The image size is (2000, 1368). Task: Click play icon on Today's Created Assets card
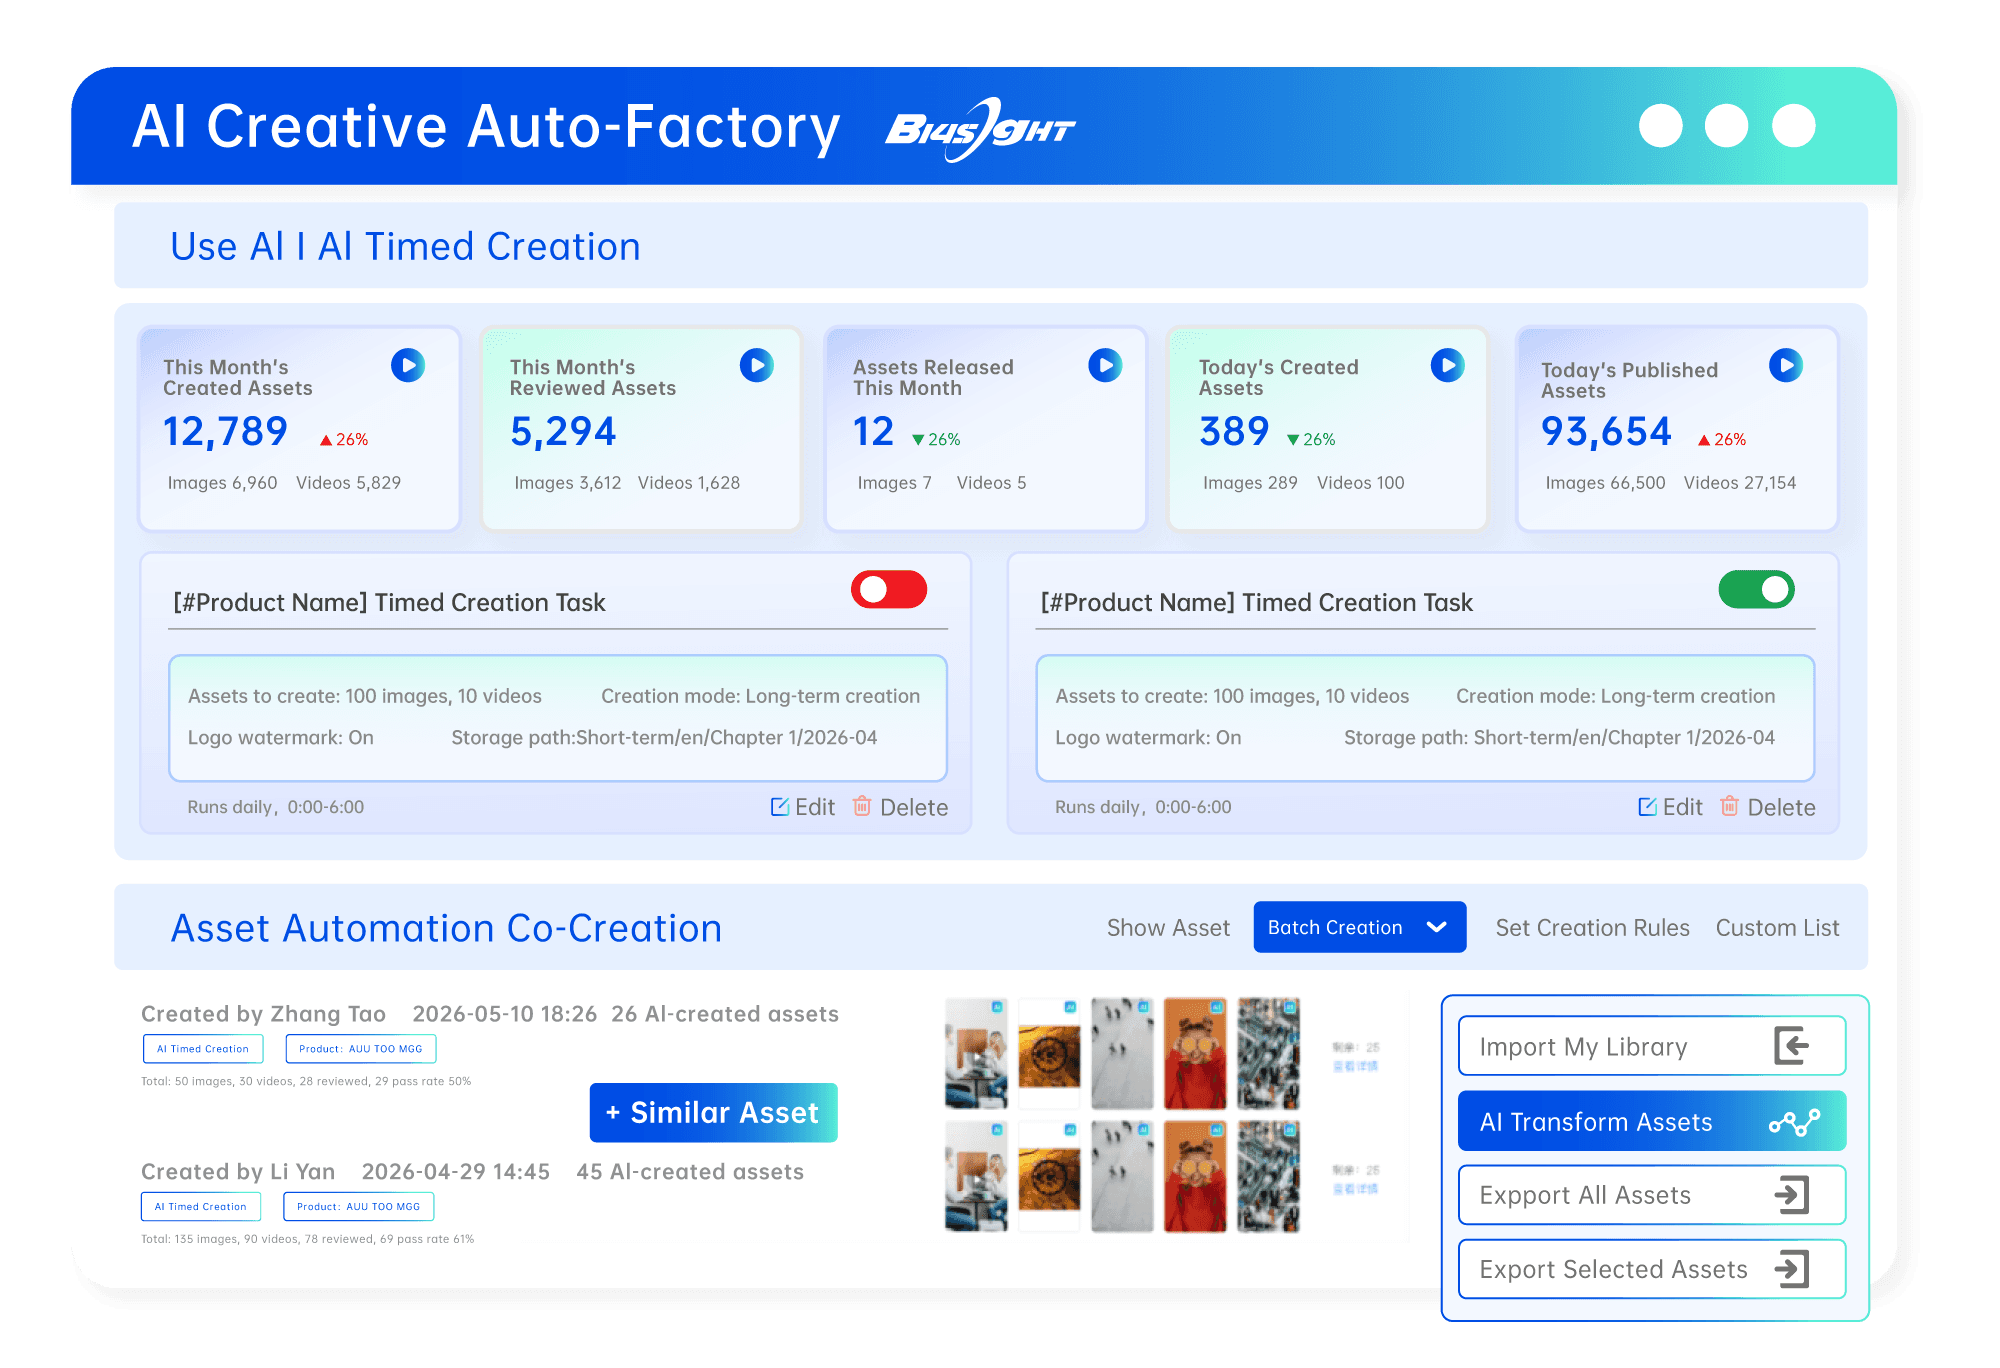(x=1448, y=365)
